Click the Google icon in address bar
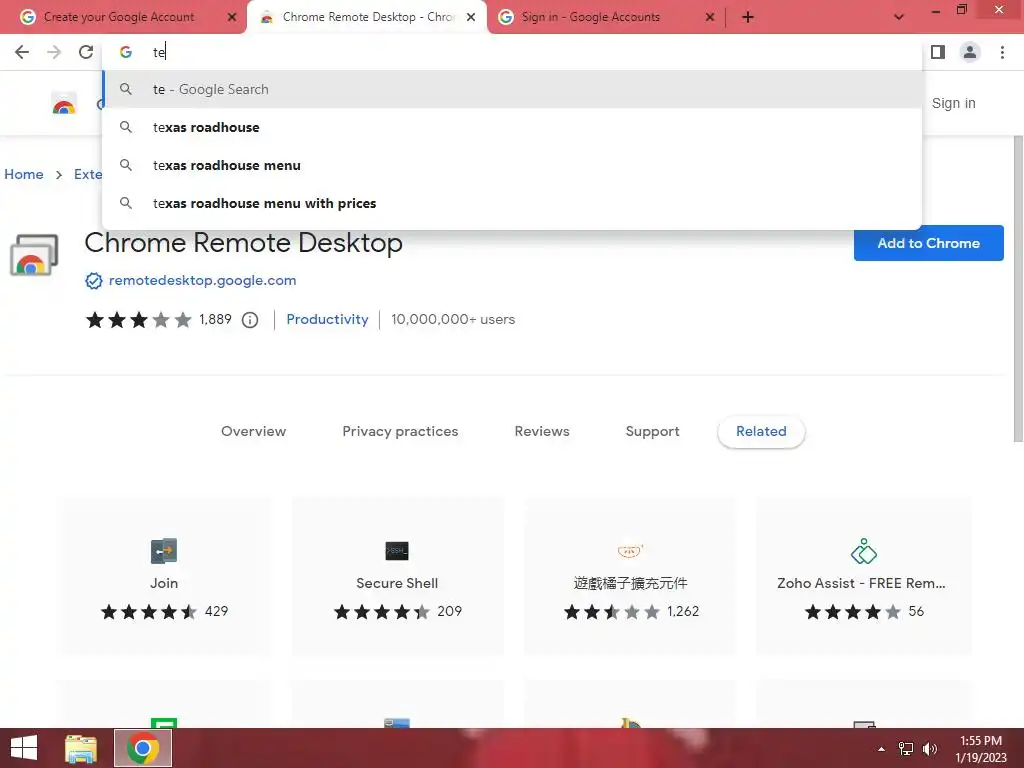The height and width of the screenshot is (768, 1024). click(x=125, y=52)
